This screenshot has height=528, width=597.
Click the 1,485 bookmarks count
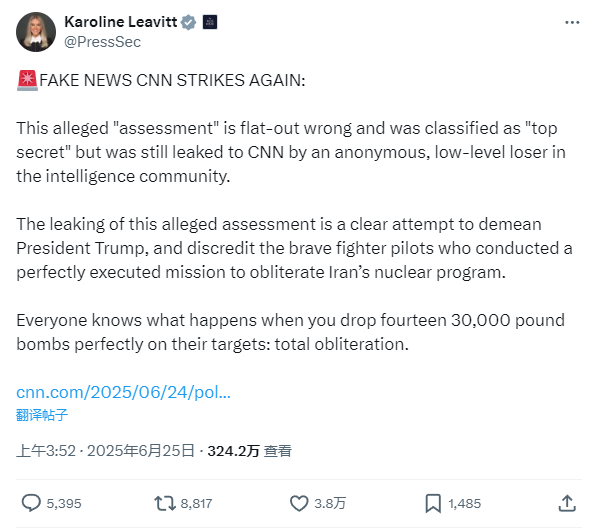[x=465, y=504]
